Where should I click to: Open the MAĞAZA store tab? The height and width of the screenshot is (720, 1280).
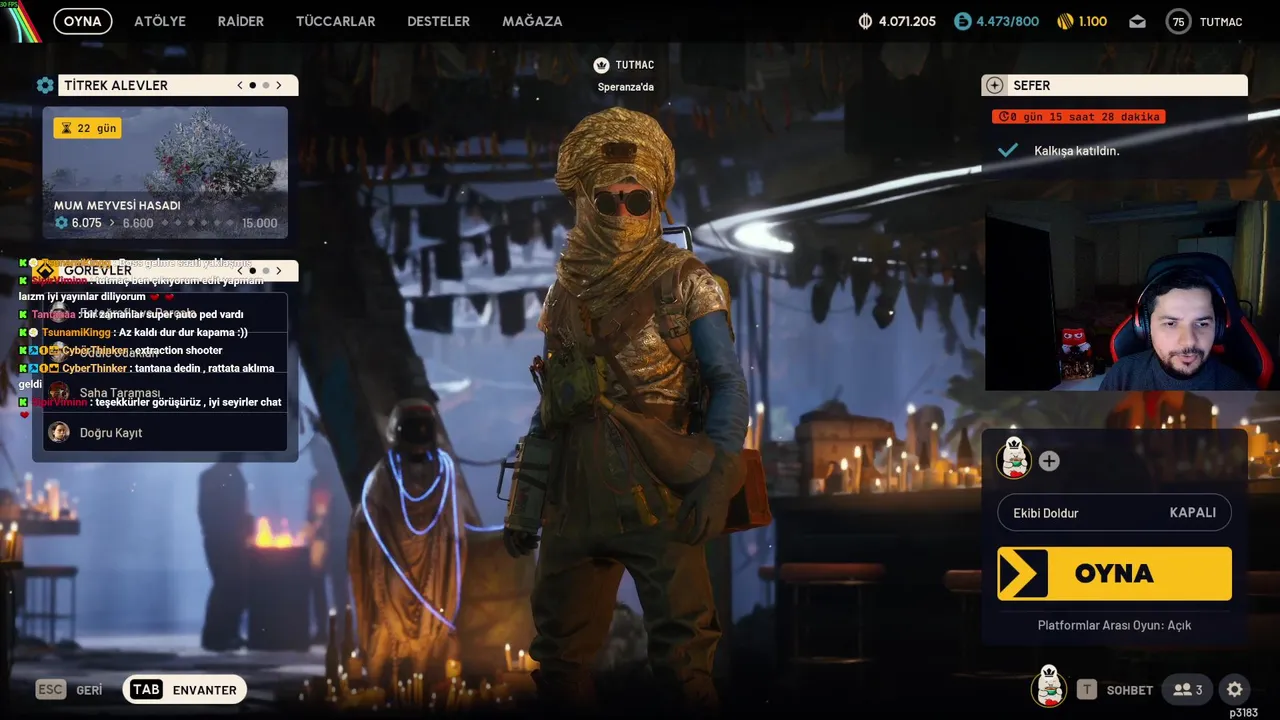(532, 21)
